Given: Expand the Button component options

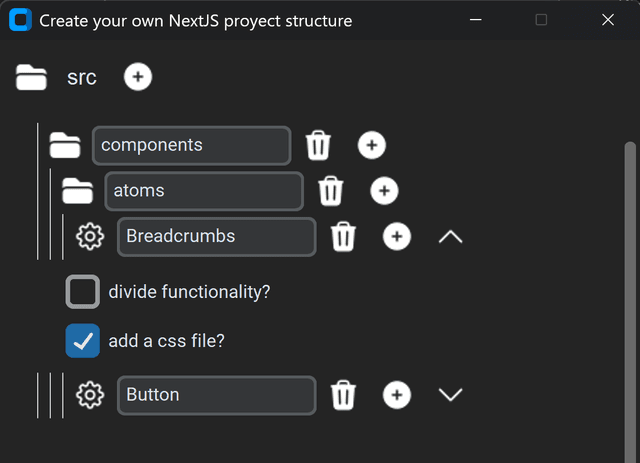Looking at the screenshot, I should tap(451, 395).
